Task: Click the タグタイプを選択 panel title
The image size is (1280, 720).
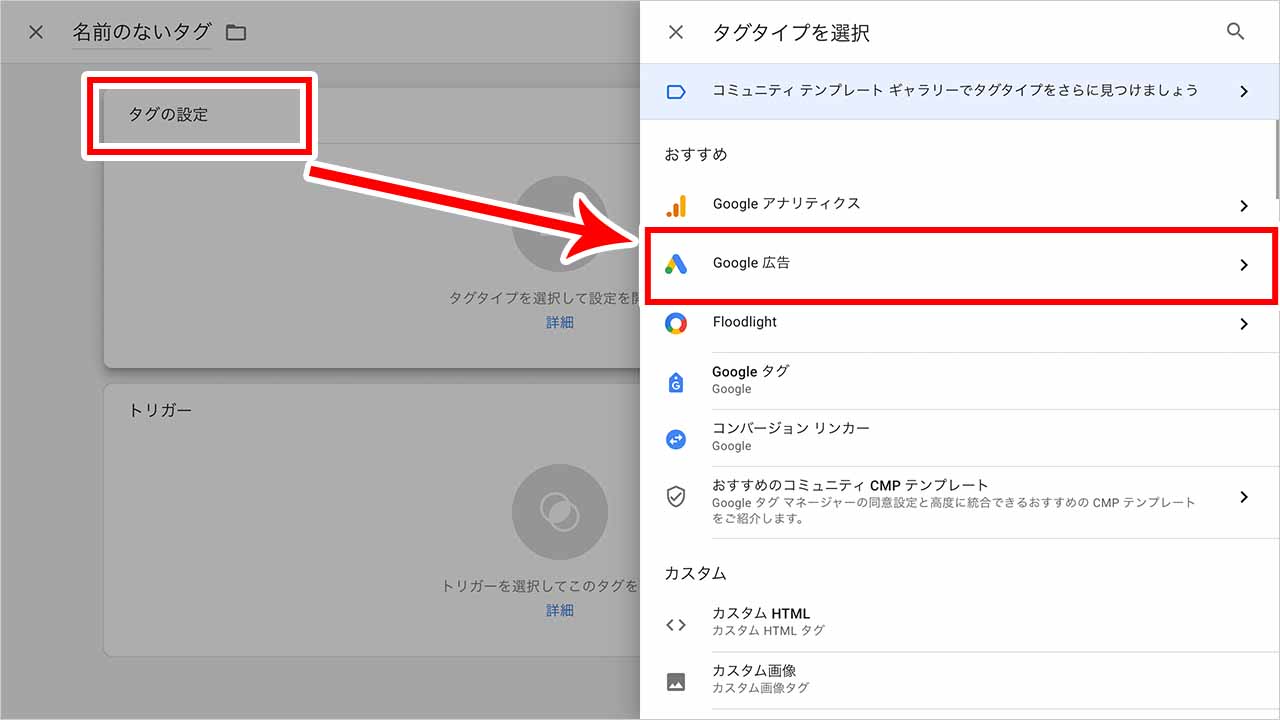Action: (791, 33)
